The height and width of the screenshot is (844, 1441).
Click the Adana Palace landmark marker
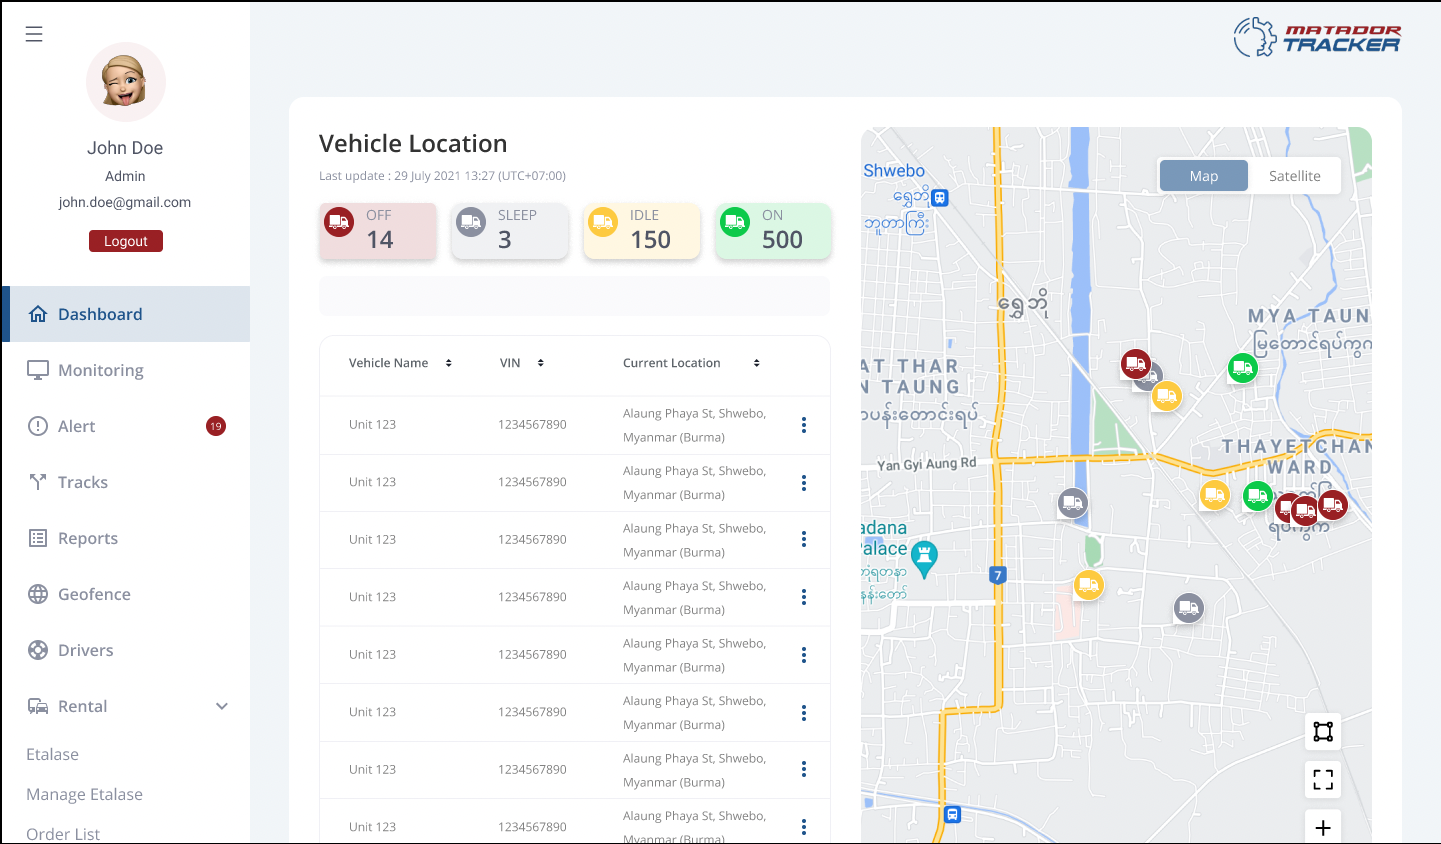[x=924, y=557]
